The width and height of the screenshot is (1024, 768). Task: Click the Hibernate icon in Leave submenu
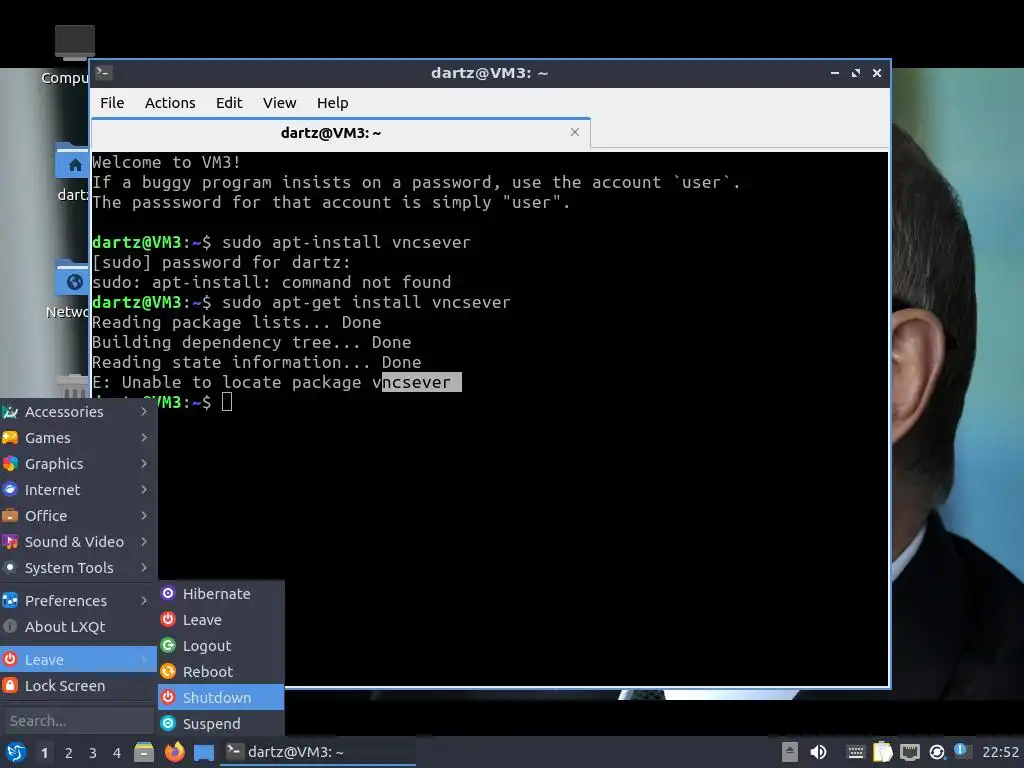coord(168,593)
